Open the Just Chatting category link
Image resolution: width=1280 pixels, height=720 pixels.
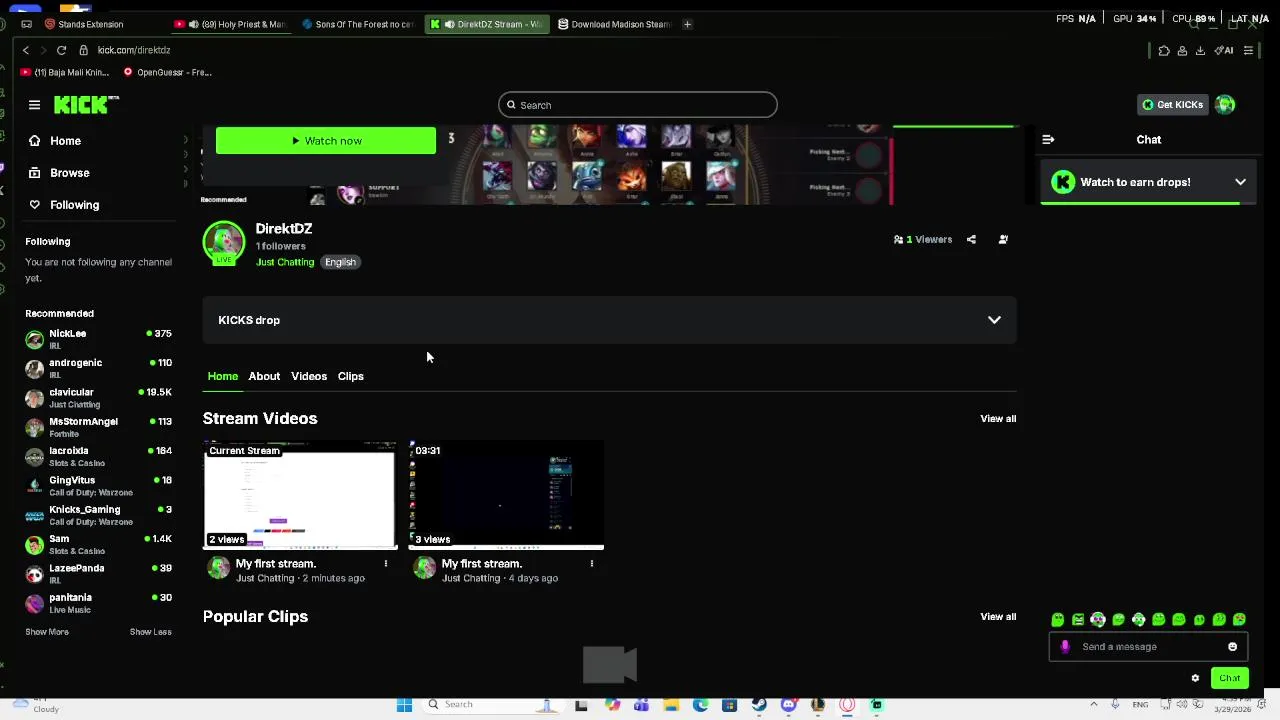pyautogui.click(x=285, y=262)
